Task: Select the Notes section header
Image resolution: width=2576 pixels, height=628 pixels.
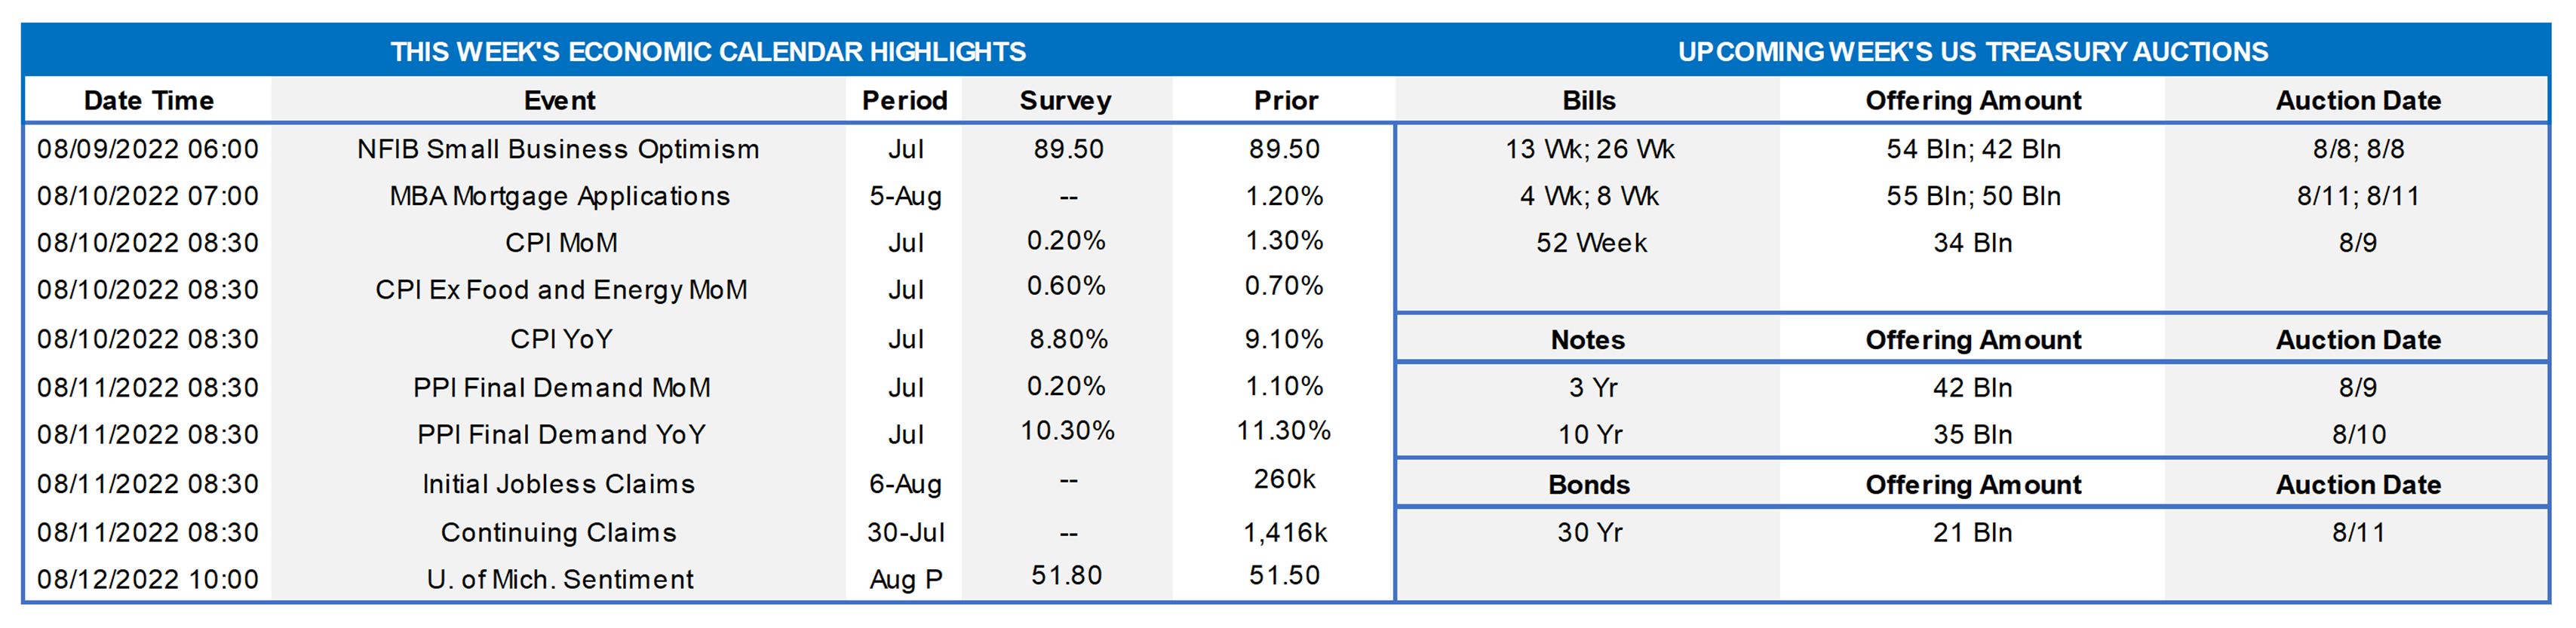Action: [x=1588, y=340]
